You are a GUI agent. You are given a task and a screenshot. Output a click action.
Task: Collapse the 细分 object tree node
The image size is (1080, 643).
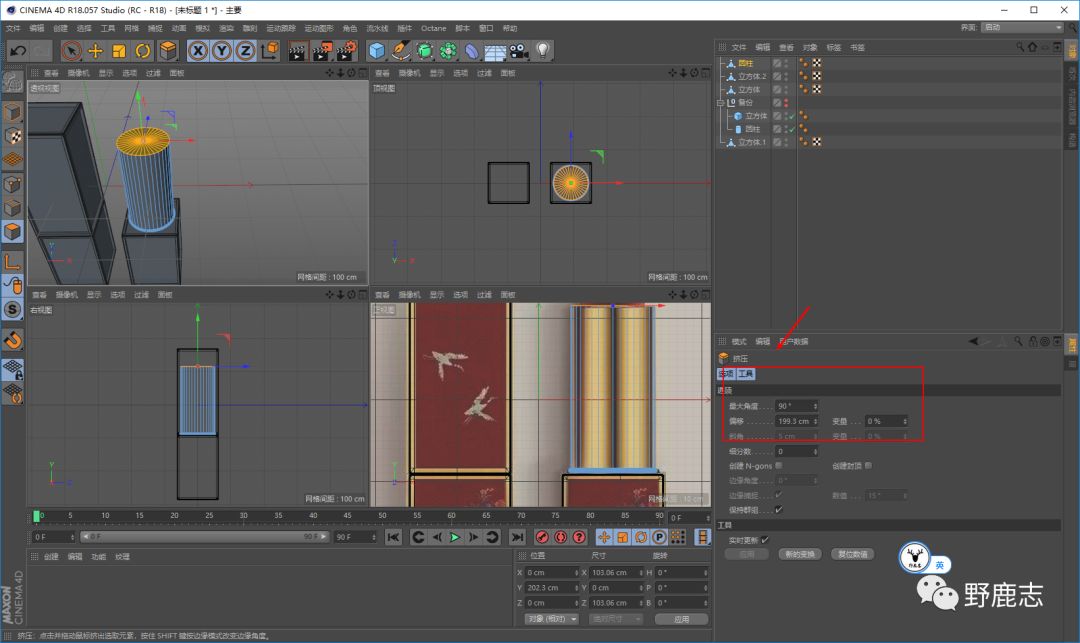[720, 102]
